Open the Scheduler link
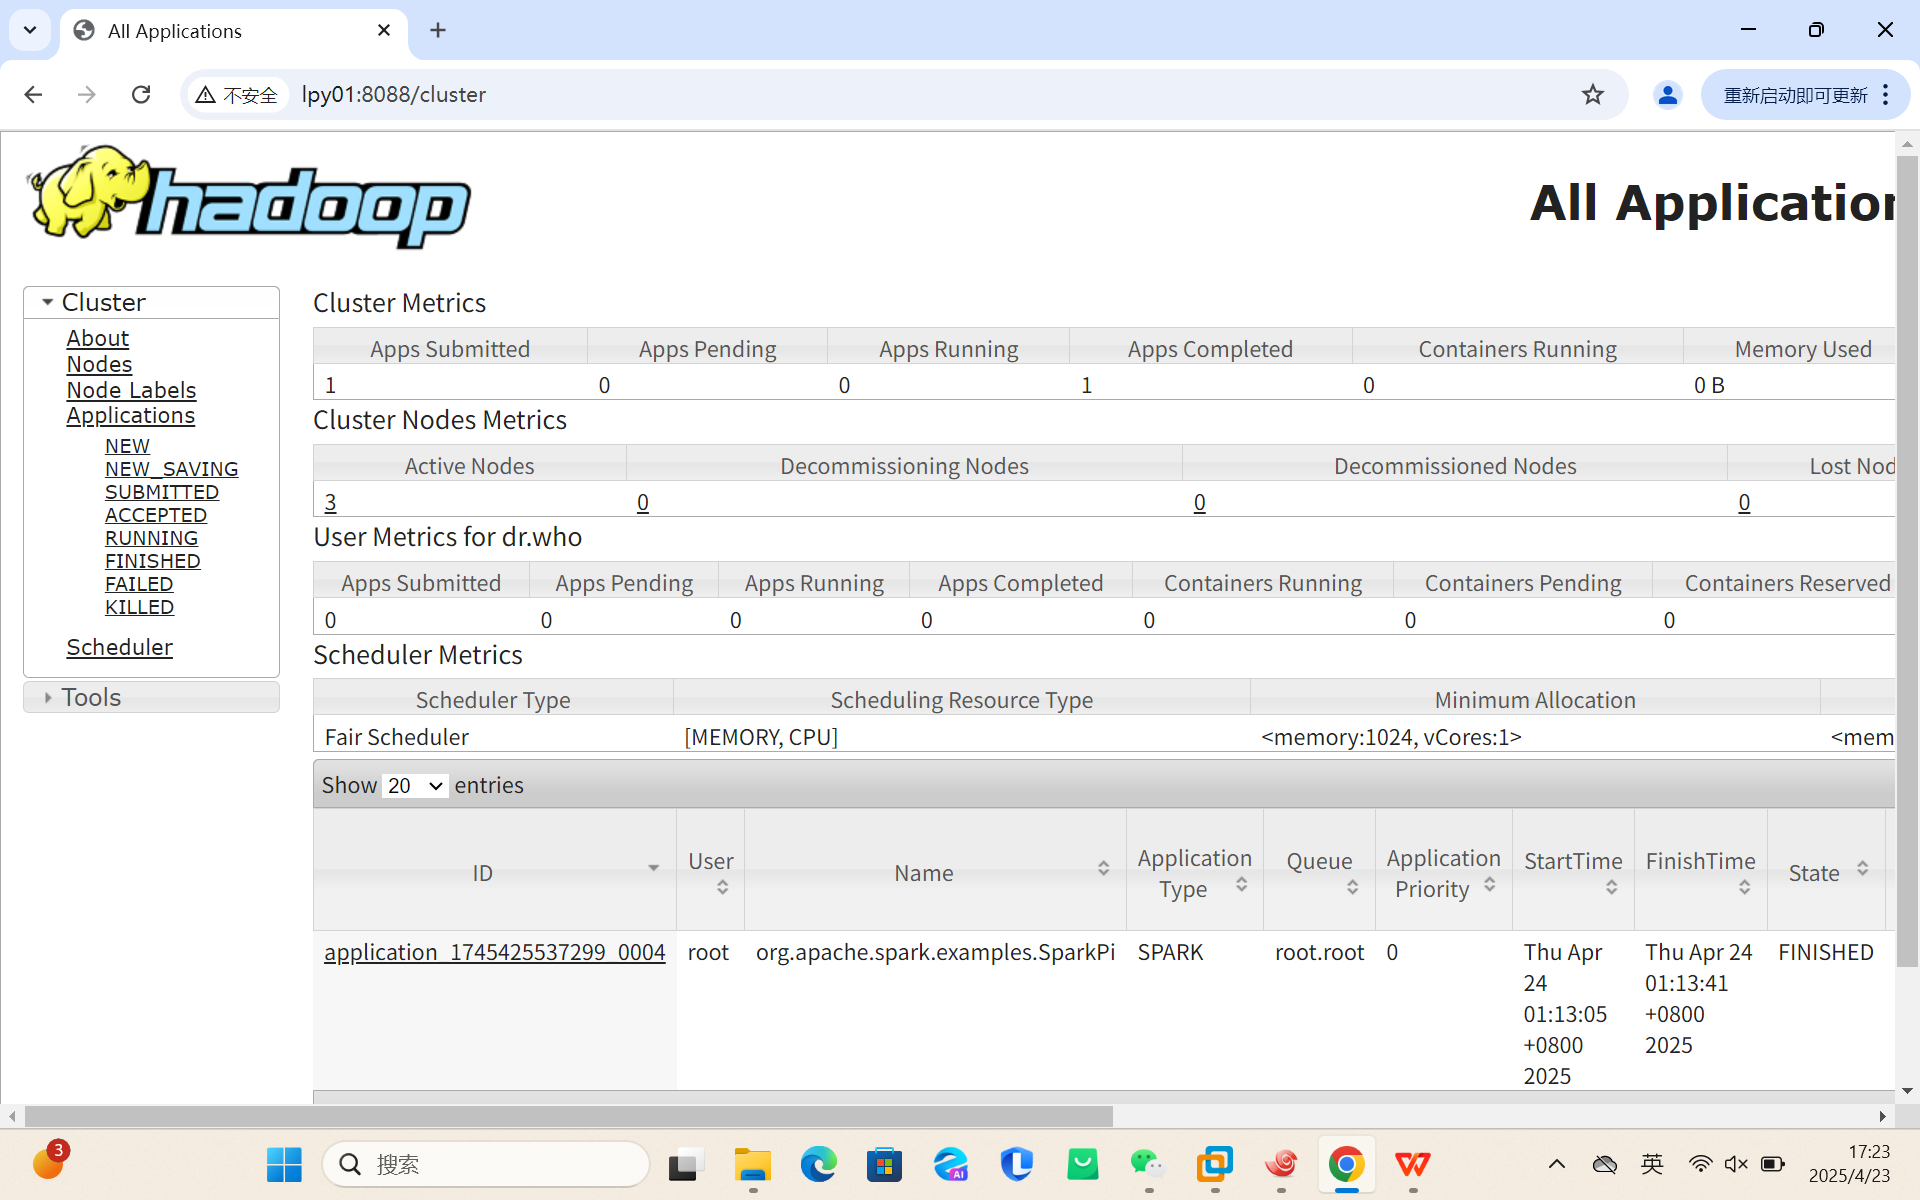Viewport: 1920px width, 1200px height. click(x=119, y=647)
